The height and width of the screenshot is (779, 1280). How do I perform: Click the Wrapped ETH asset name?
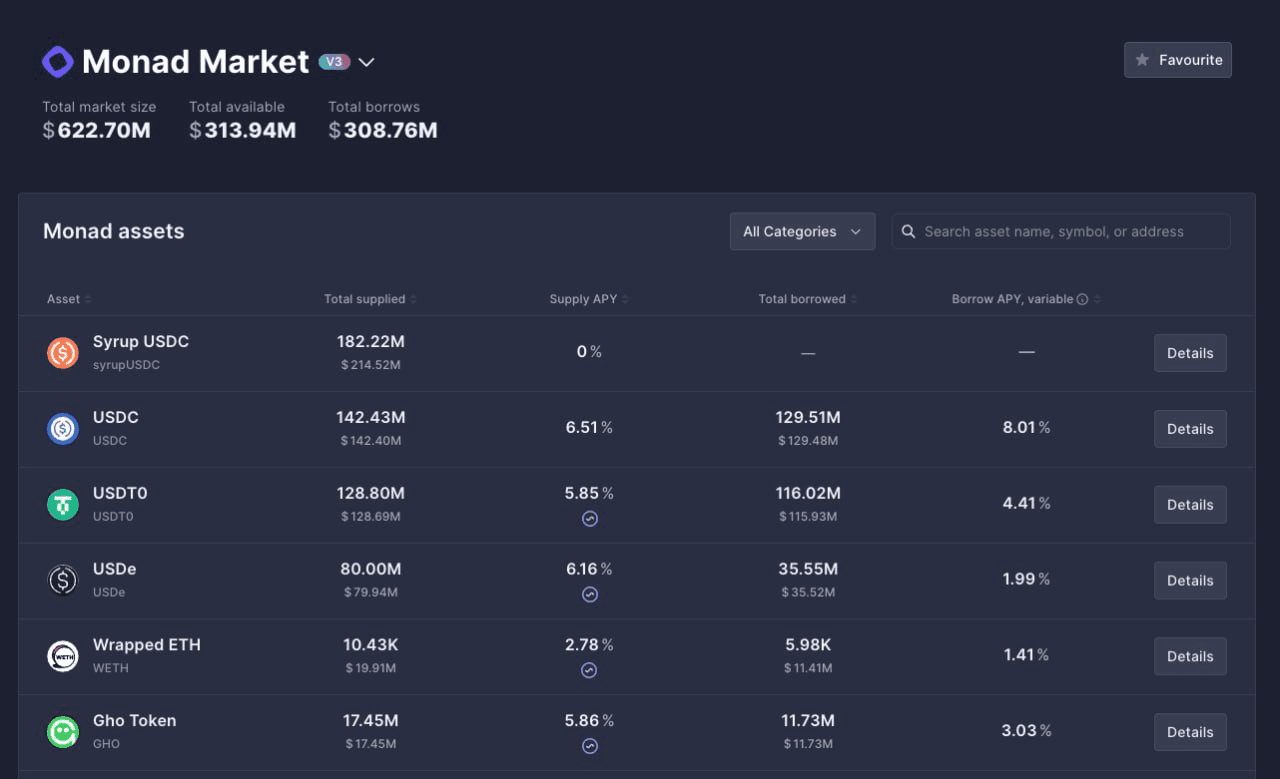(147, 645)
